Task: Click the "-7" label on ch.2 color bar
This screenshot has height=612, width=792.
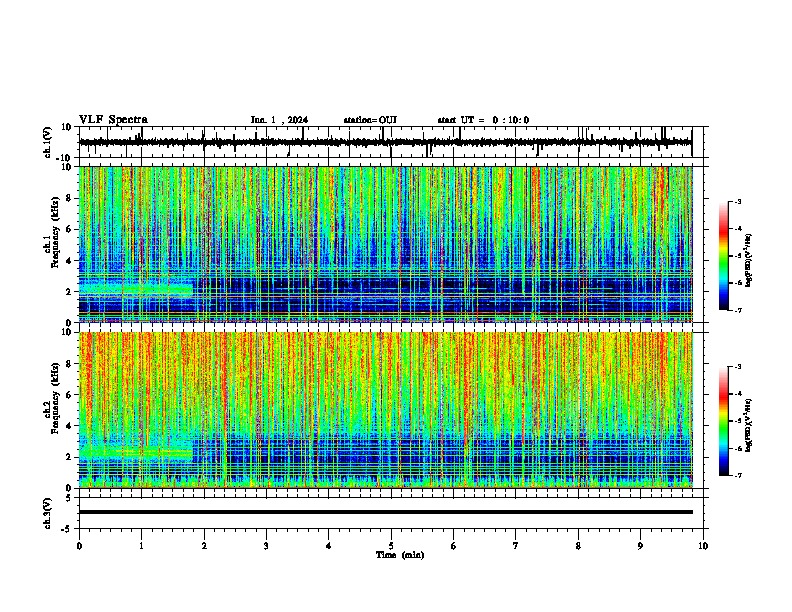Action: (738, 476)
